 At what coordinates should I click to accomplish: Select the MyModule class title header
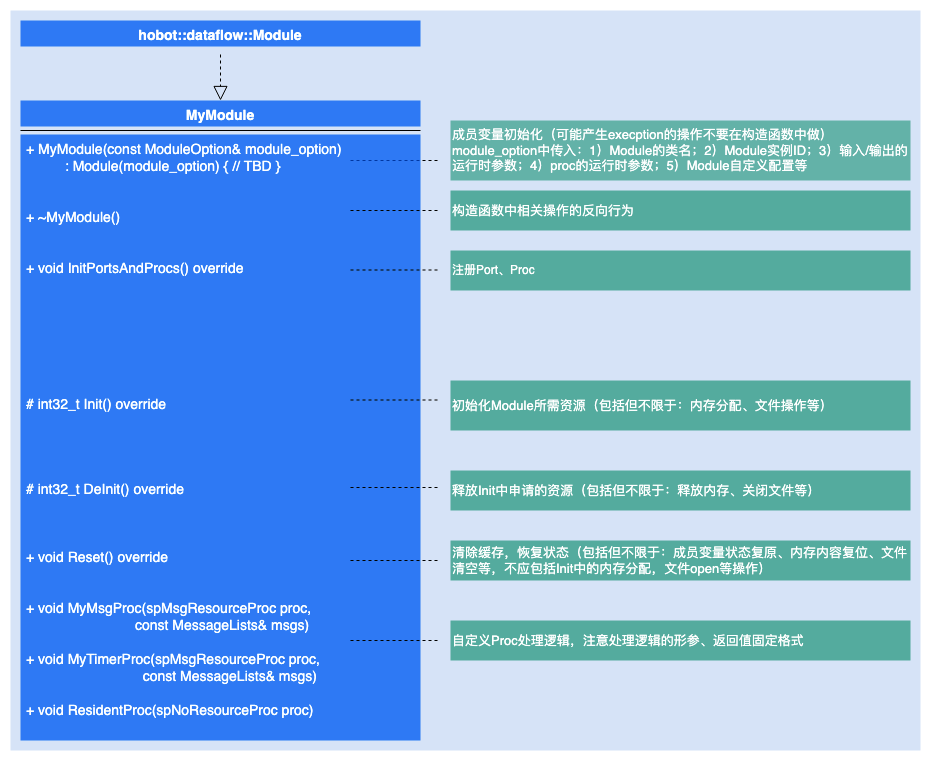[220, 115]
